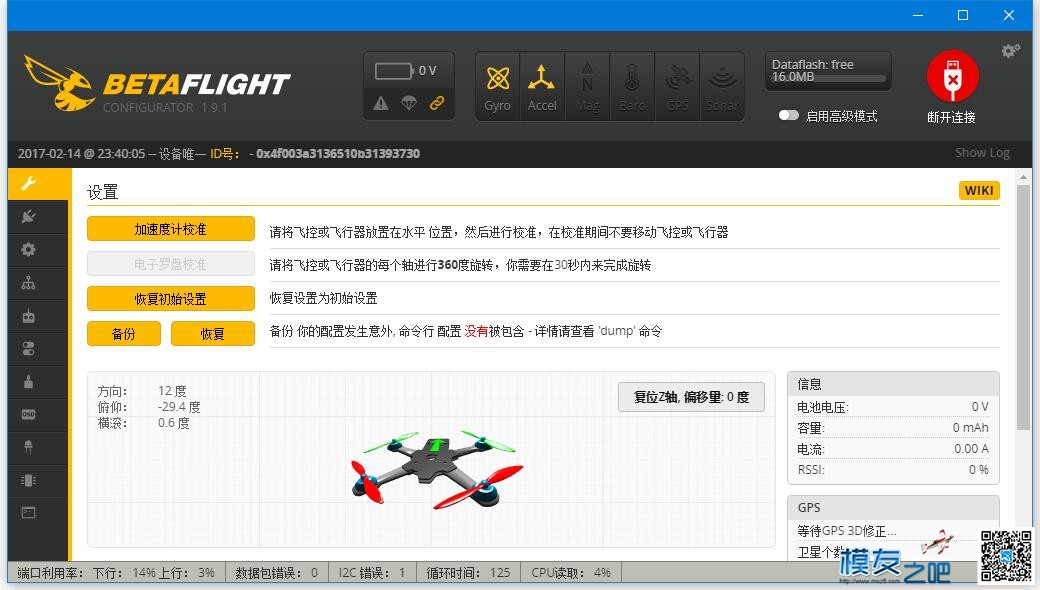Click the battery voltage icon
The height and width of the screenshot is (590, 1040).
tap(393, 71)
